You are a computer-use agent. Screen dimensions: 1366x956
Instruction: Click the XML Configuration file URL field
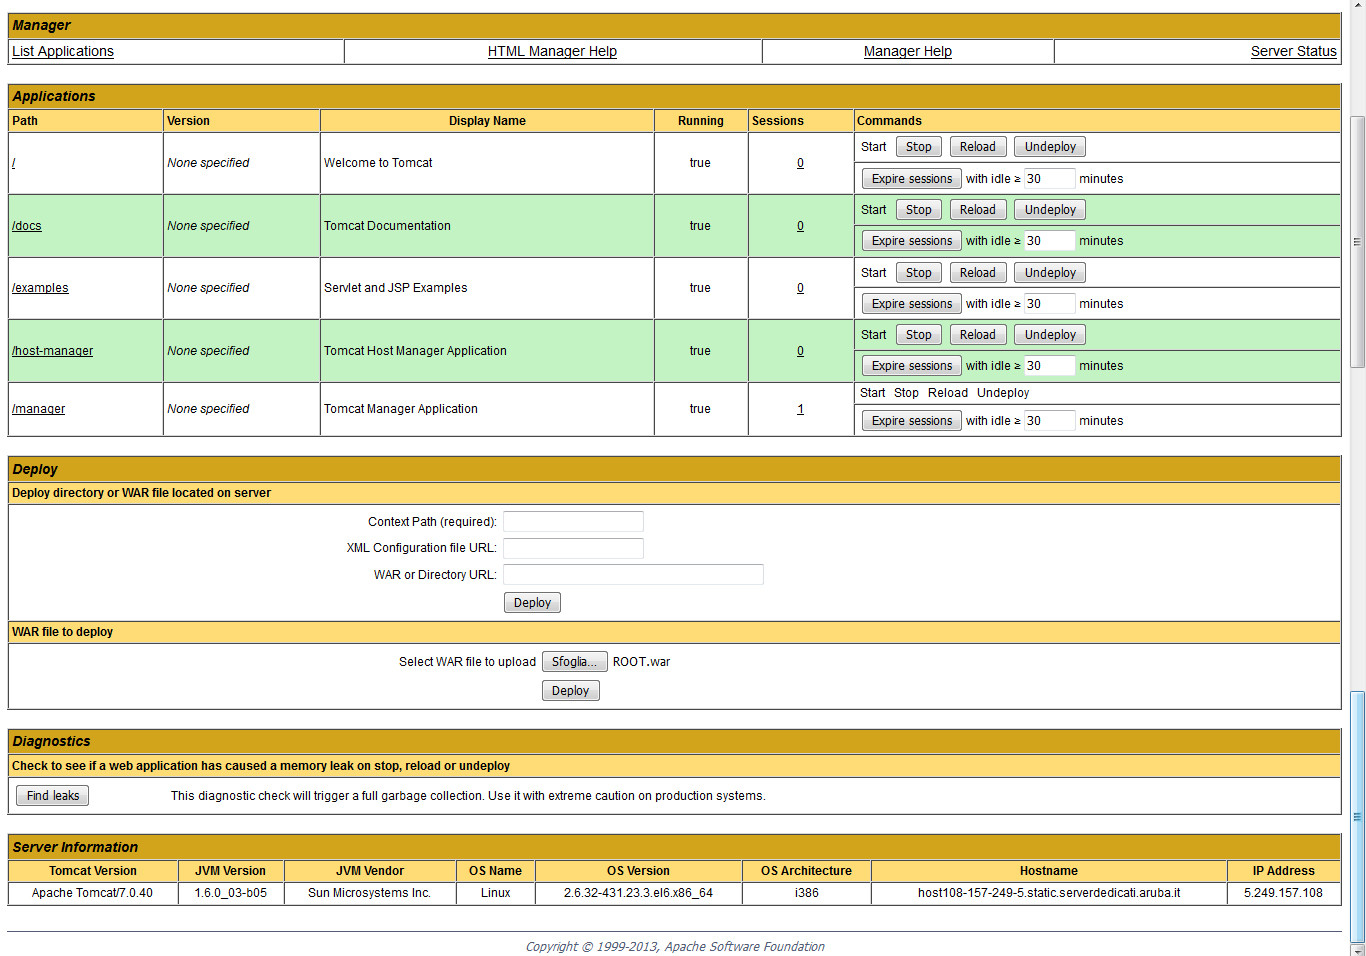pos(573,548)
